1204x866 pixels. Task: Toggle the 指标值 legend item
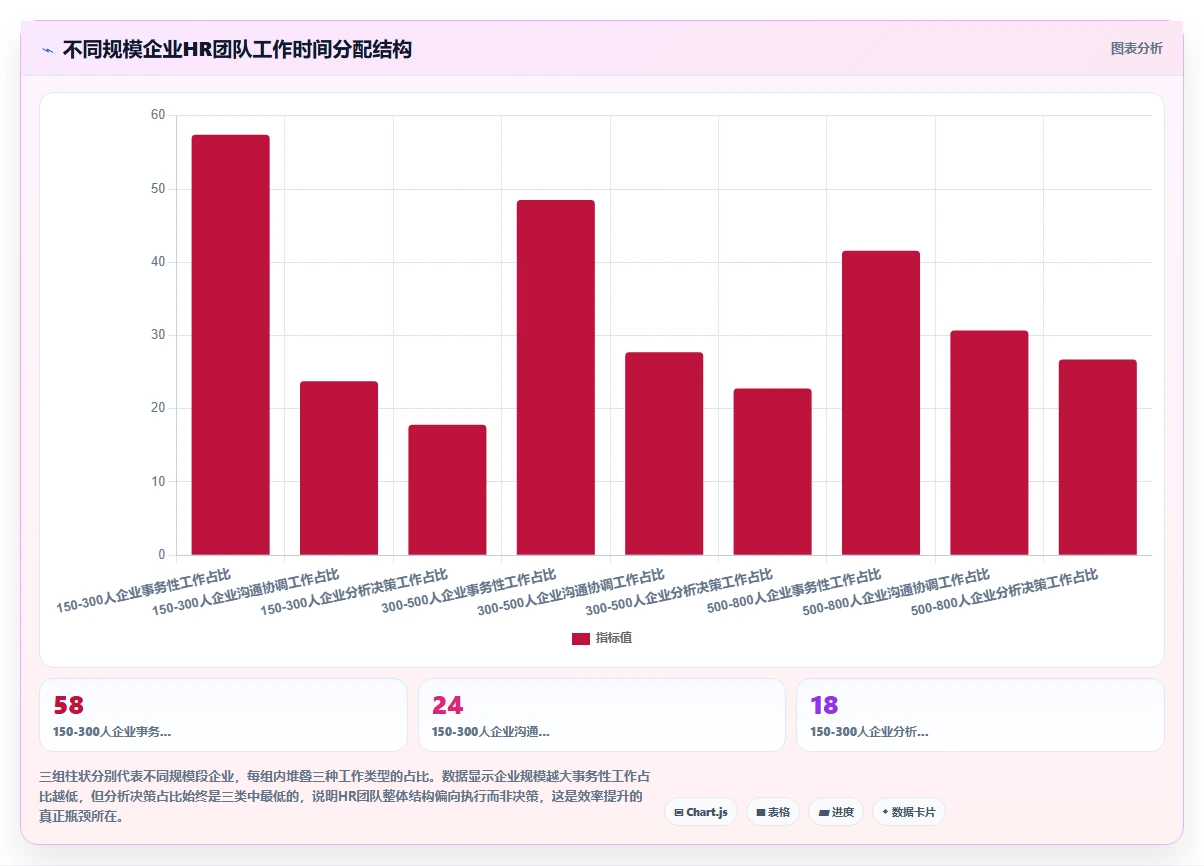[x=602, y=638]
